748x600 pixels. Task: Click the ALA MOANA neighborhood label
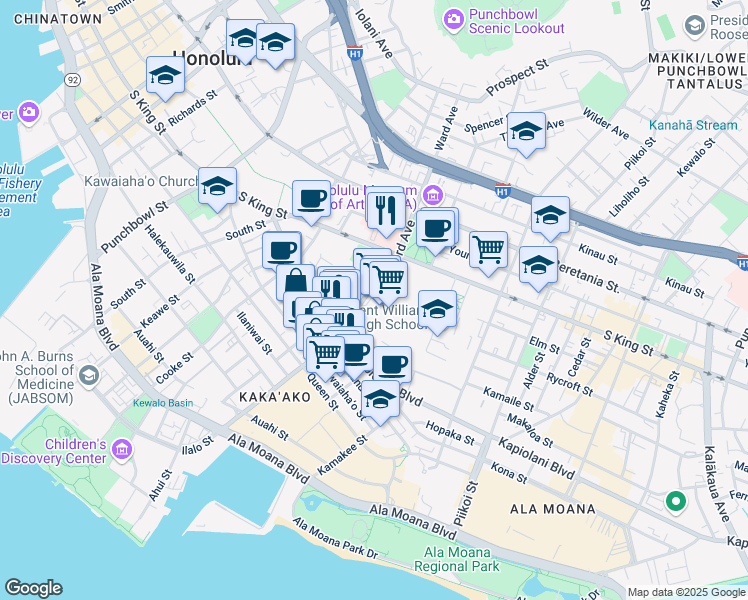[553, 509]
